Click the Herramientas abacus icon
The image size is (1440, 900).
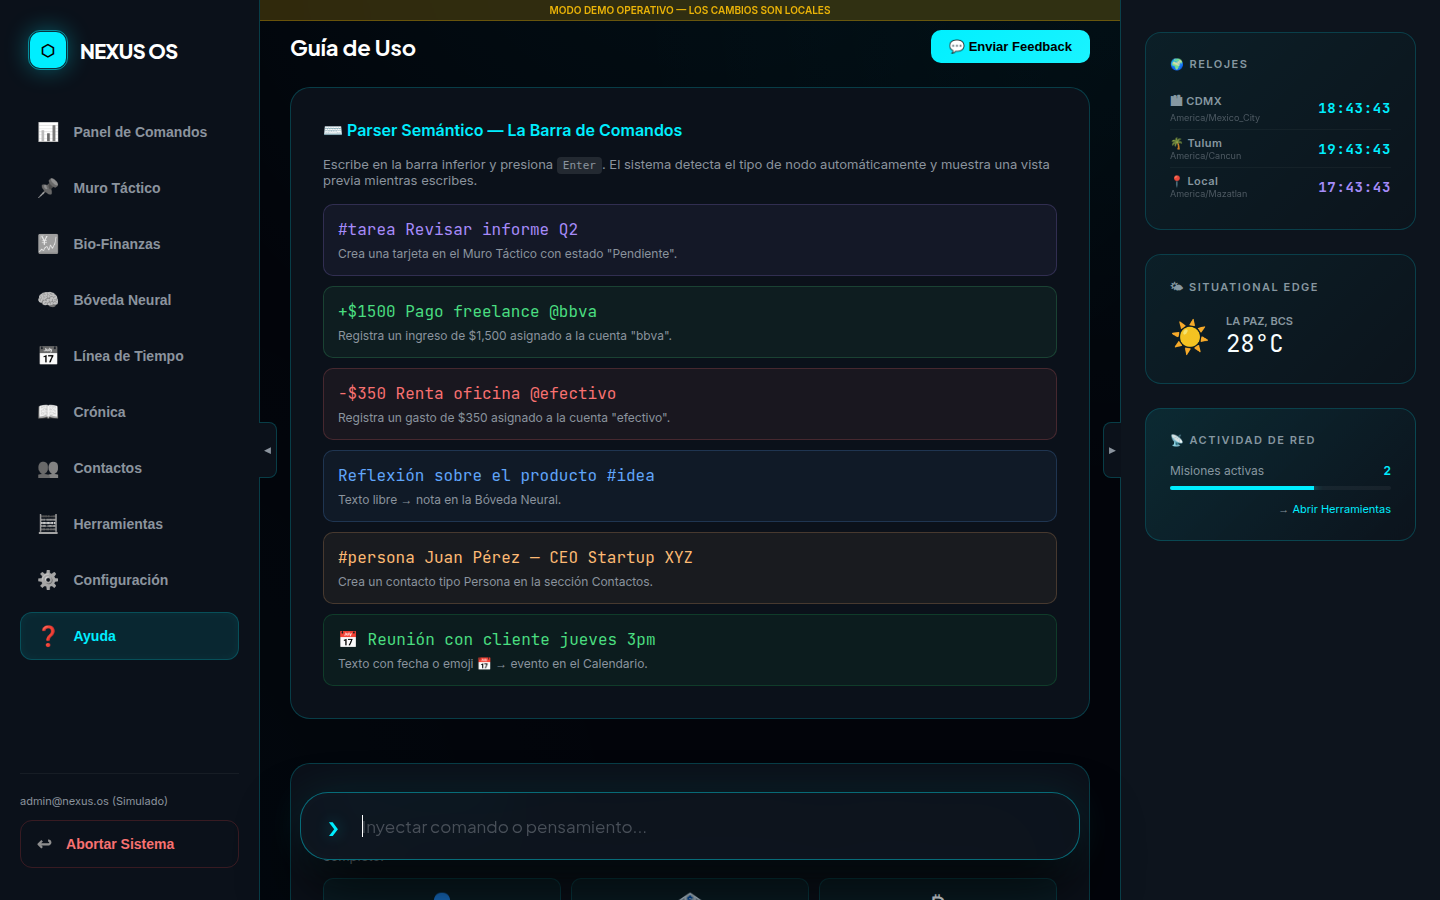(x=48, y=524)
